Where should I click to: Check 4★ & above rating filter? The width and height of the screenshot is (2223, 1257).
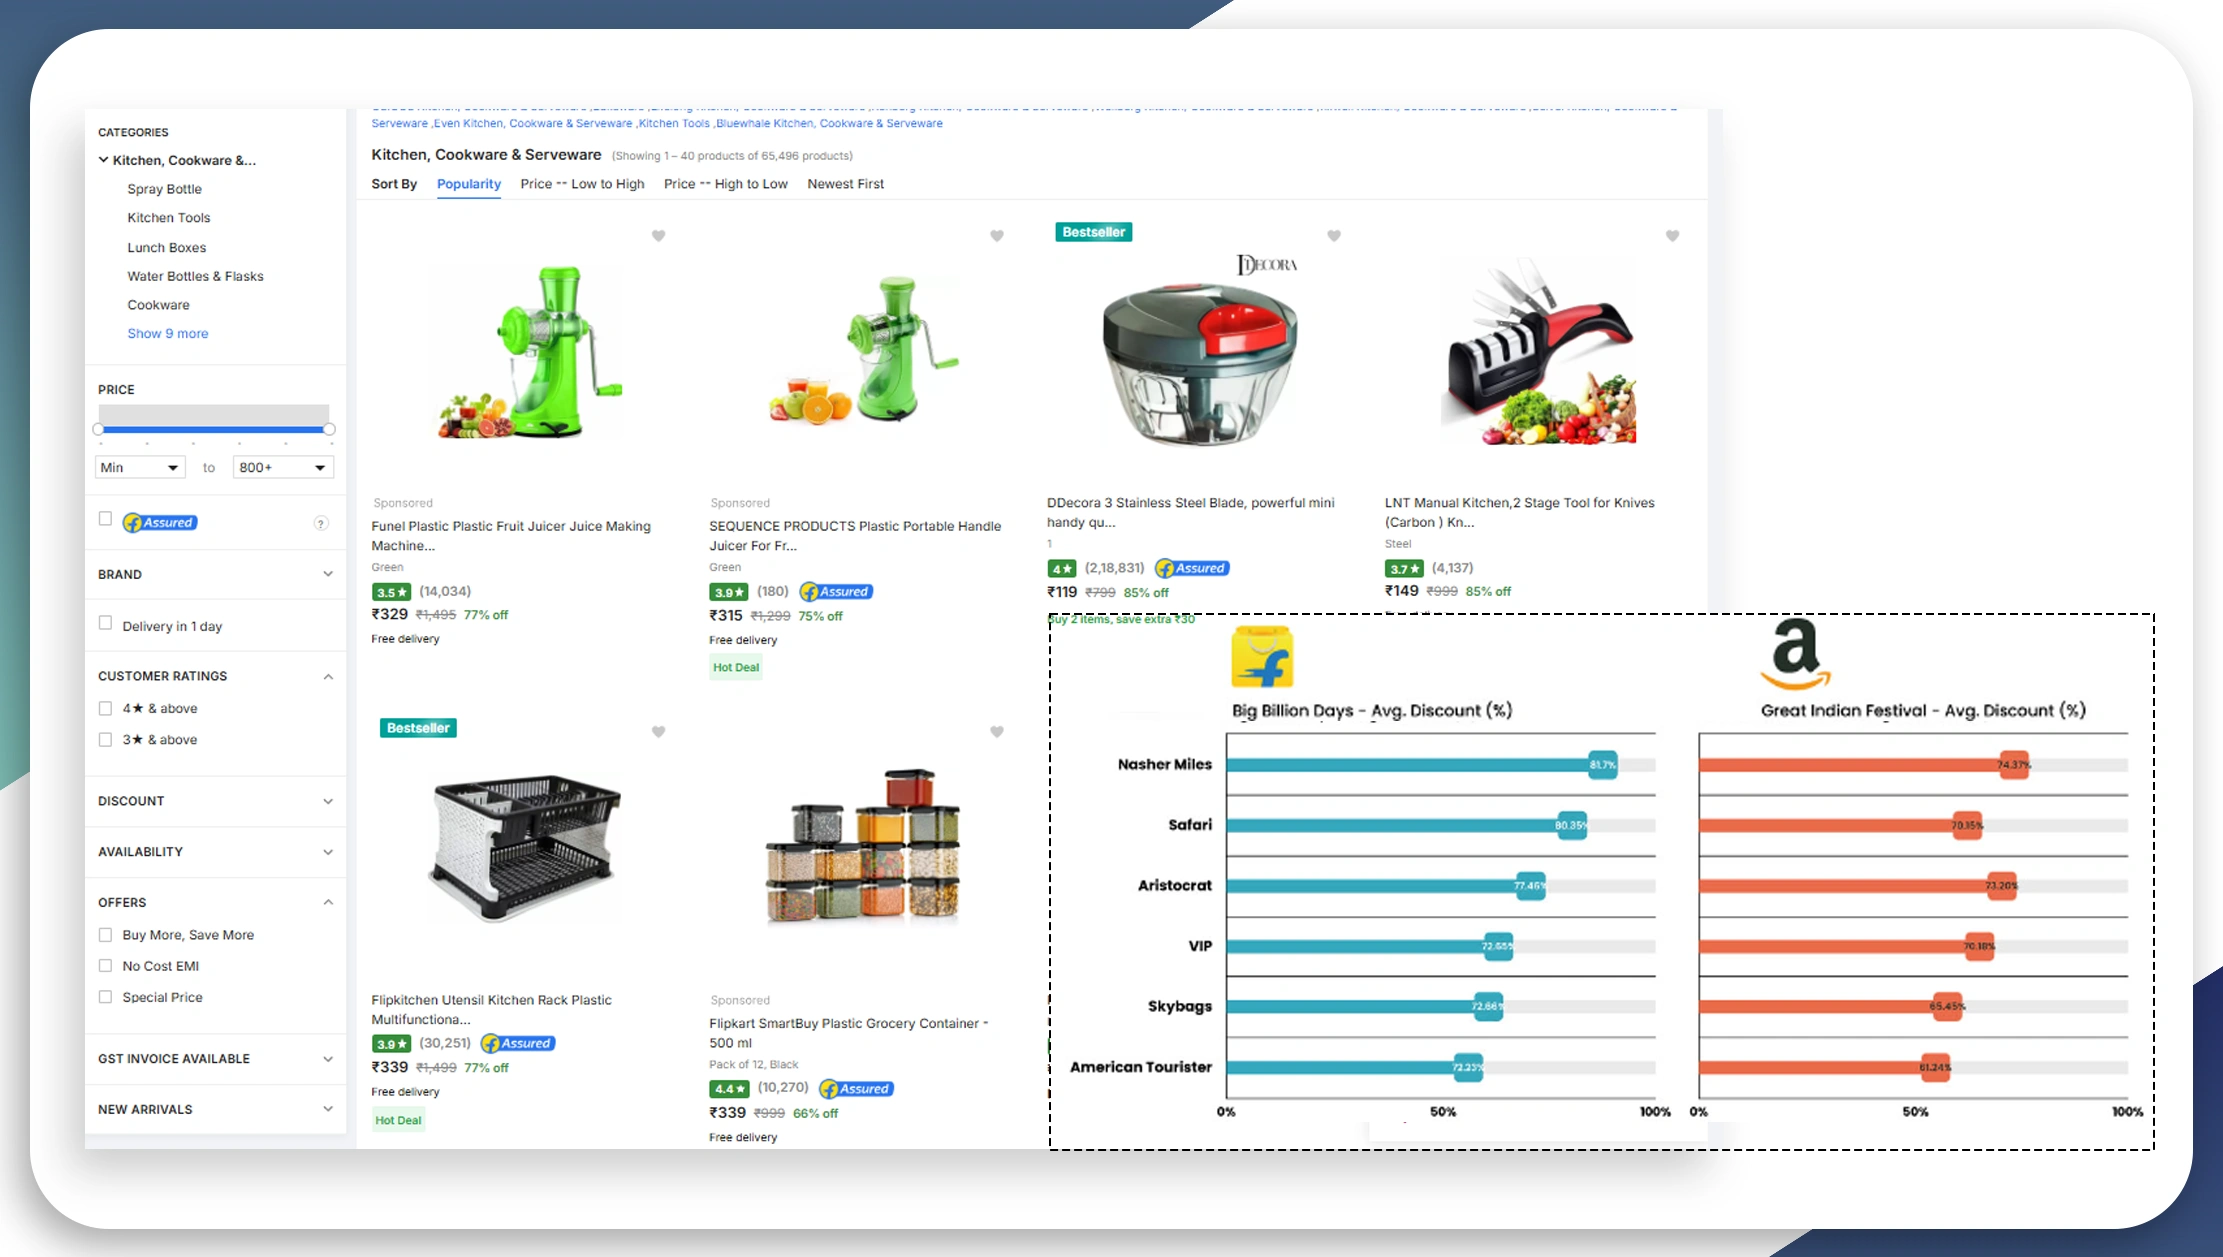coord(105,708)
